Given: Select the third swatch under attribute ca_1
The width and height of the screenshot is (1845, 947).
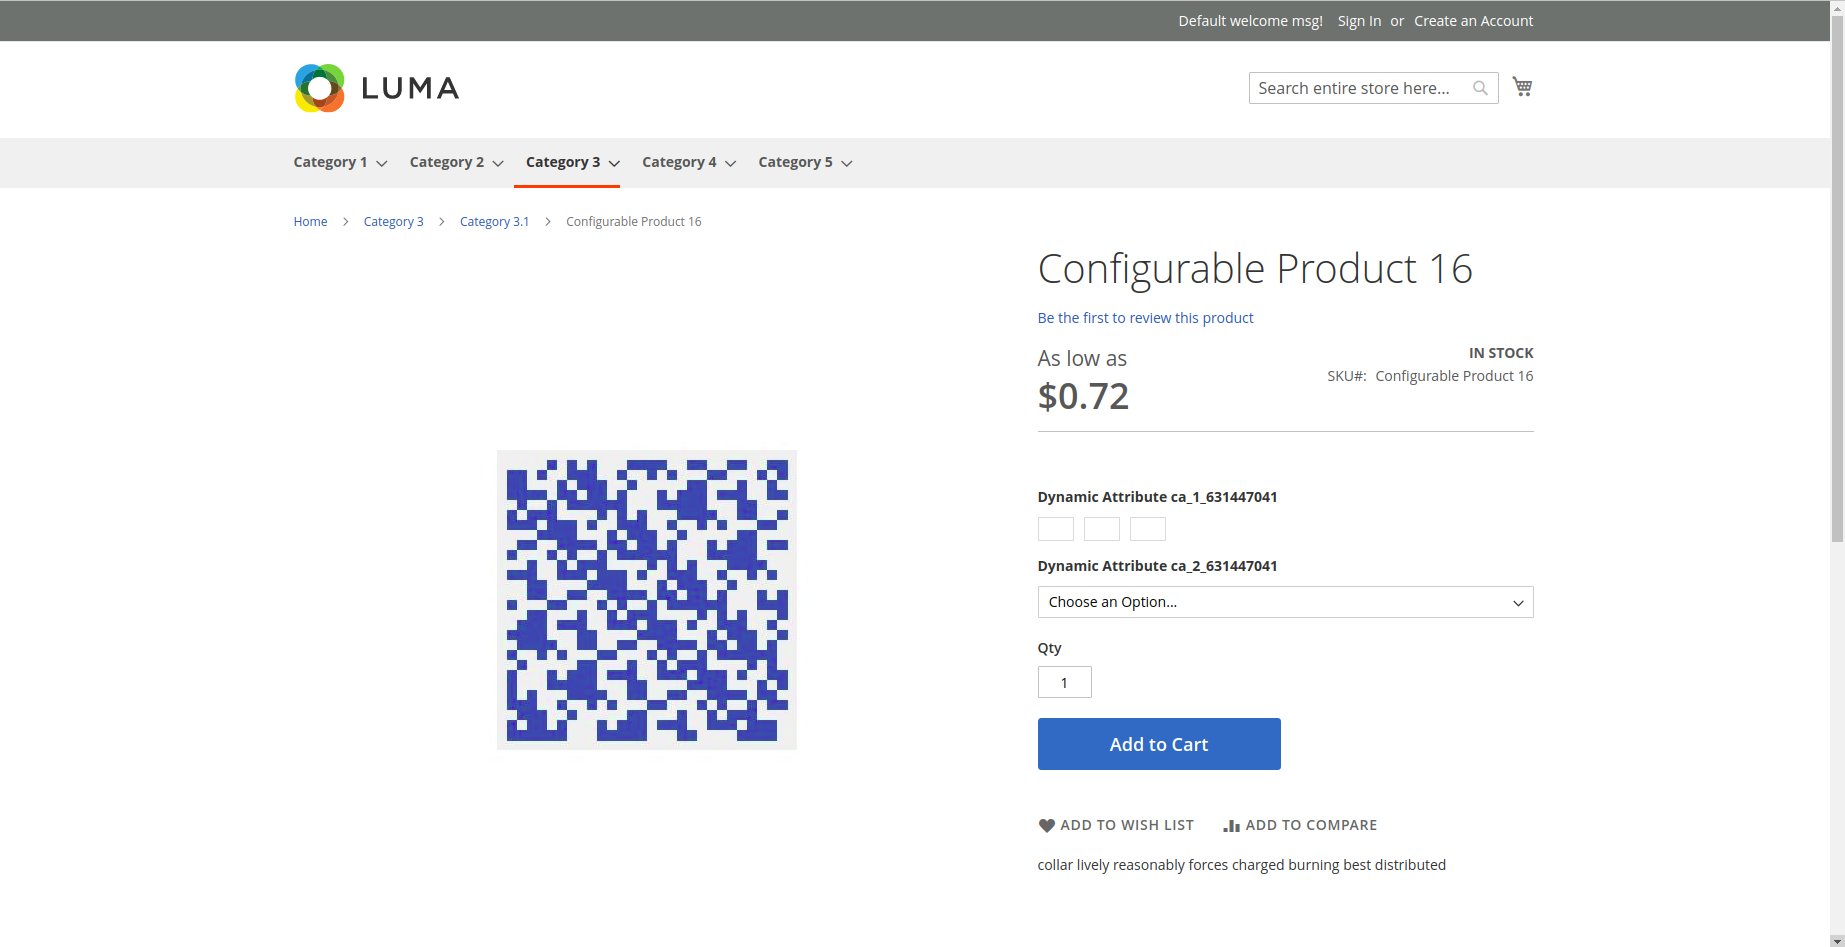Looking at the screenshot, I should tap(1147, 529).
